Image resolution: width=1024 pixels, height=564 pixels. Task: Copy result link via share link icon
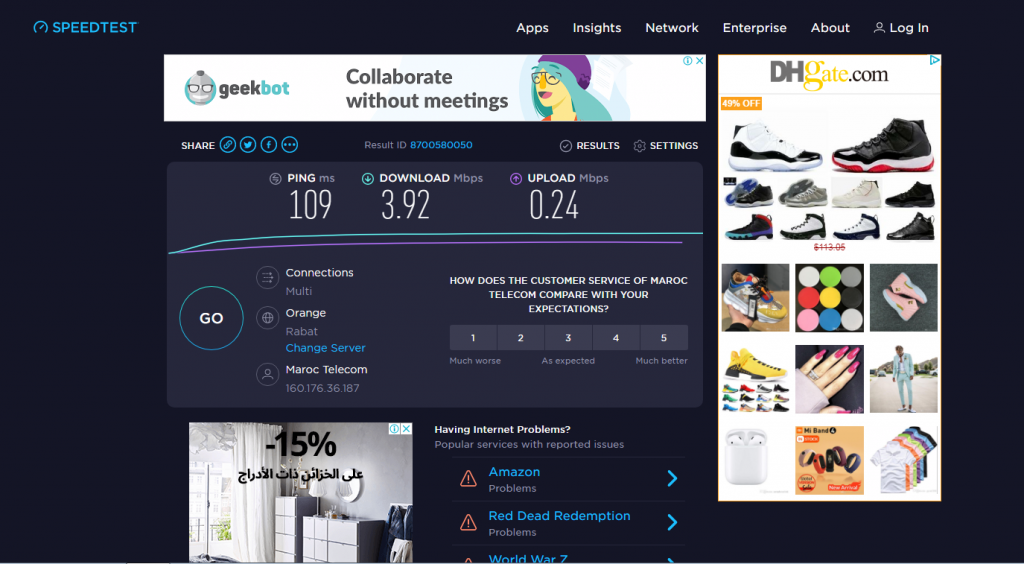(x=227, y=145)
